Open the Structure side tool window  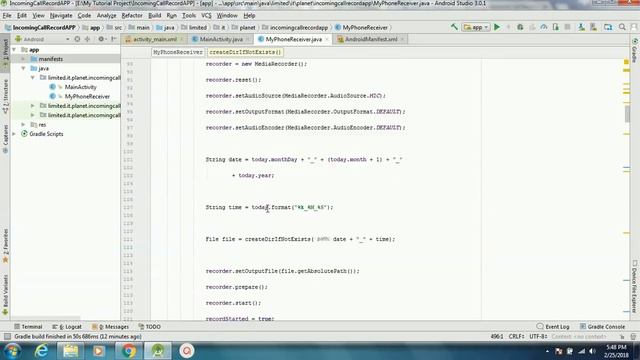click(5, 96)
